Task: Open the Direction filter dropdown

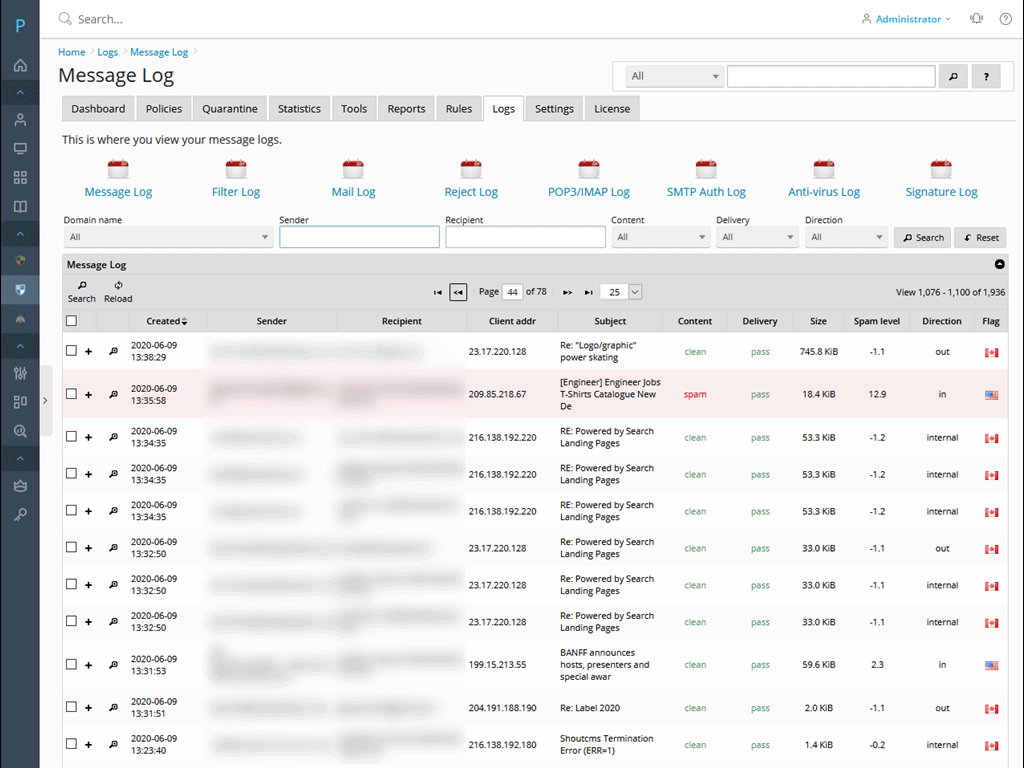Action: point(846,237)
